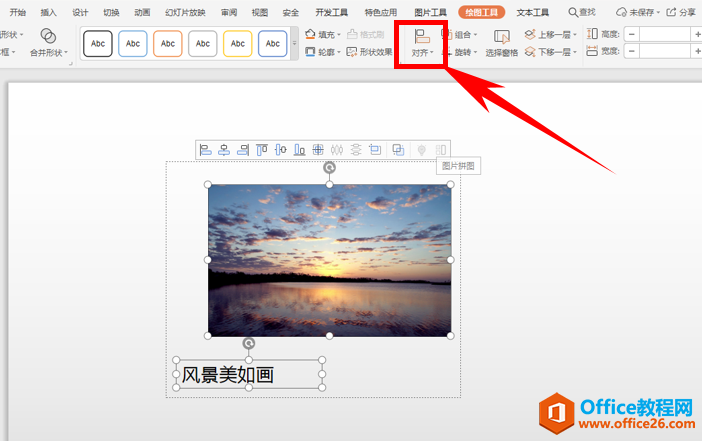Click the Share (分享) button
Image resolution: width=702 pixels, height=441 pixels.
click(680, 13)
